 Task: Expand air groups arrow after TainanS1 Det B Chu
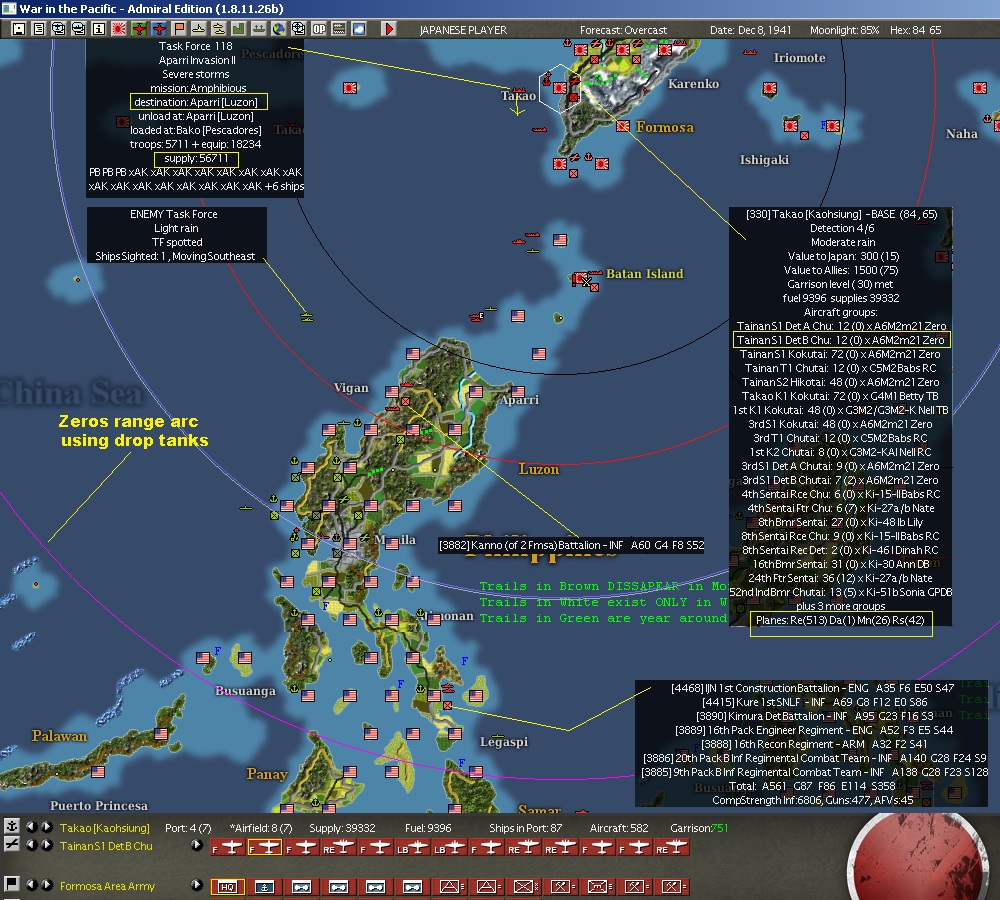(x=197, y=845)
